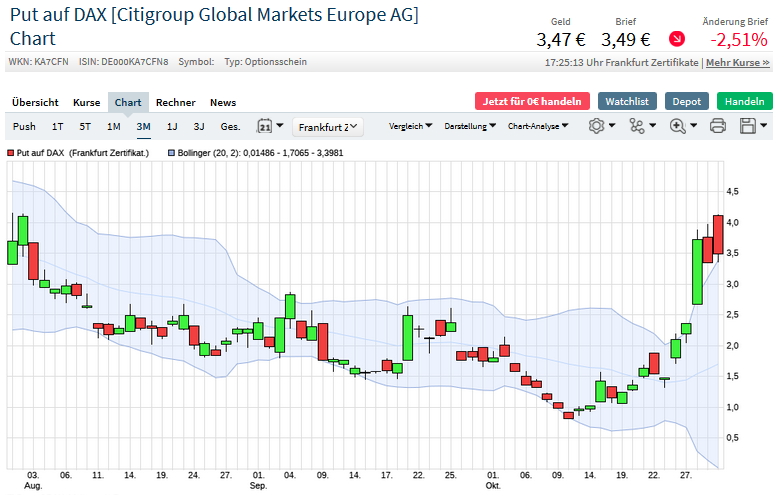Viewport: 775px width, 495px height.
Task: Open chart settings gear icon
Action: tap(597, 126)
